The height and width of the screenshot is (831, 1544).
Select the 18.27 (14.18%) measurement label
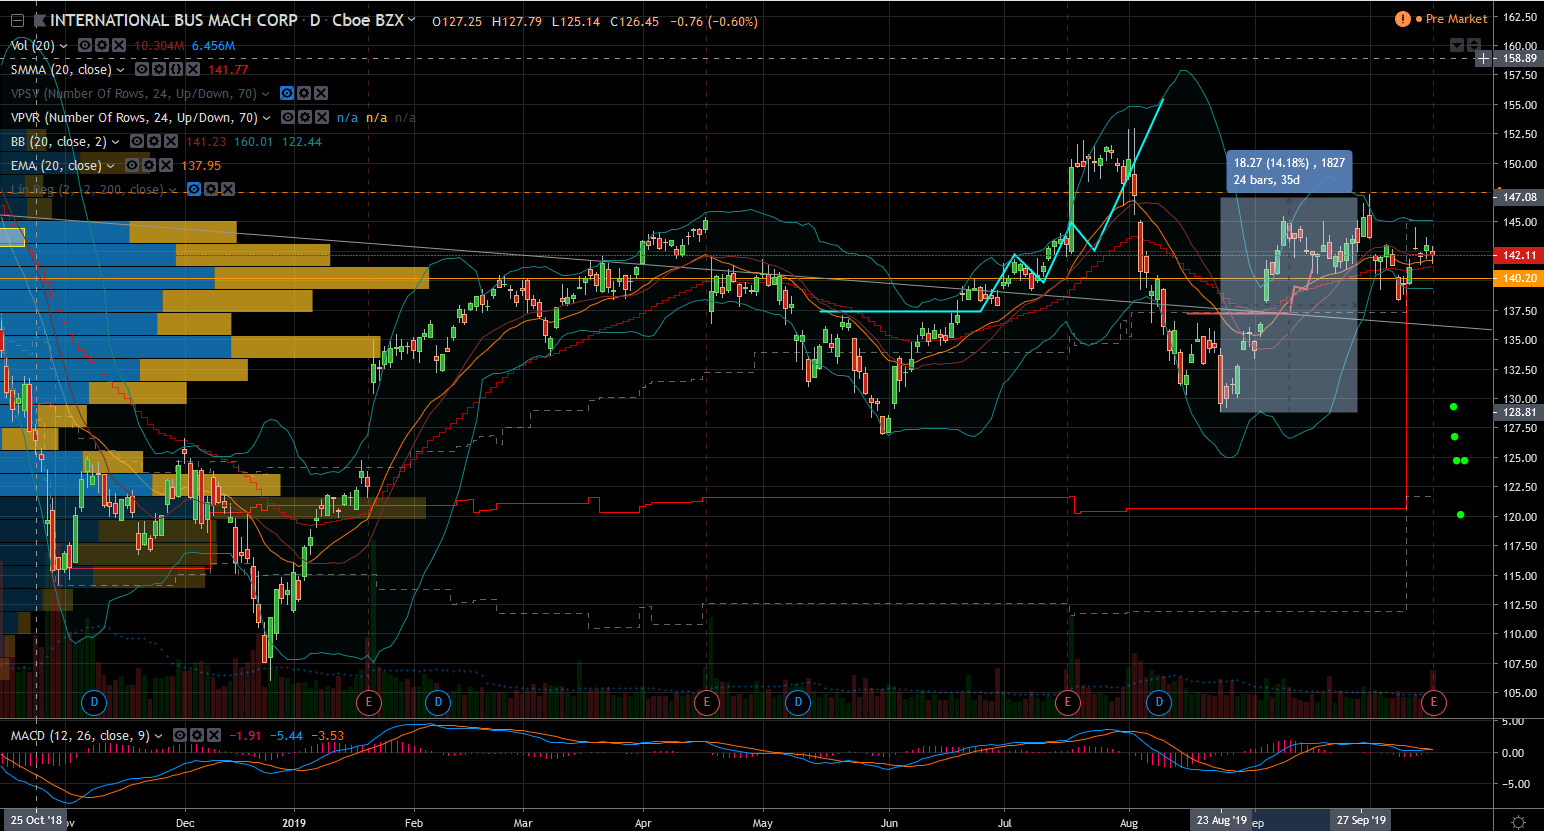[1289, 171]
